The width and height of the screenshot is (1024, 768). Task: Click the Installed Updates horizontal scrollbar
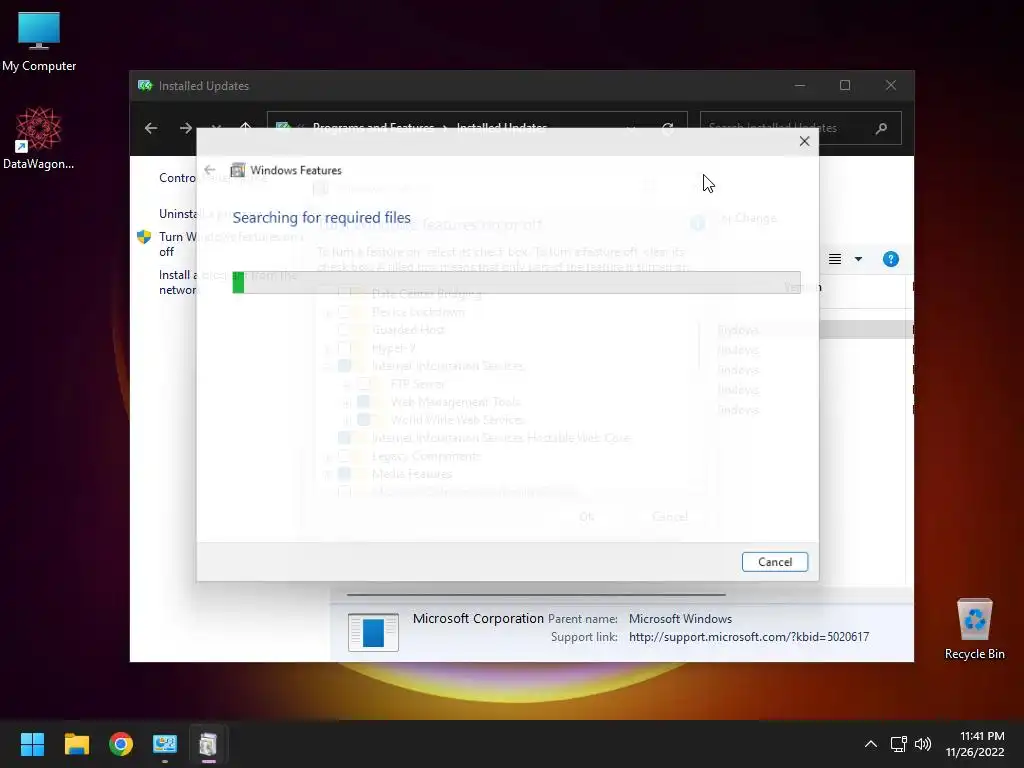pos(536,595)
